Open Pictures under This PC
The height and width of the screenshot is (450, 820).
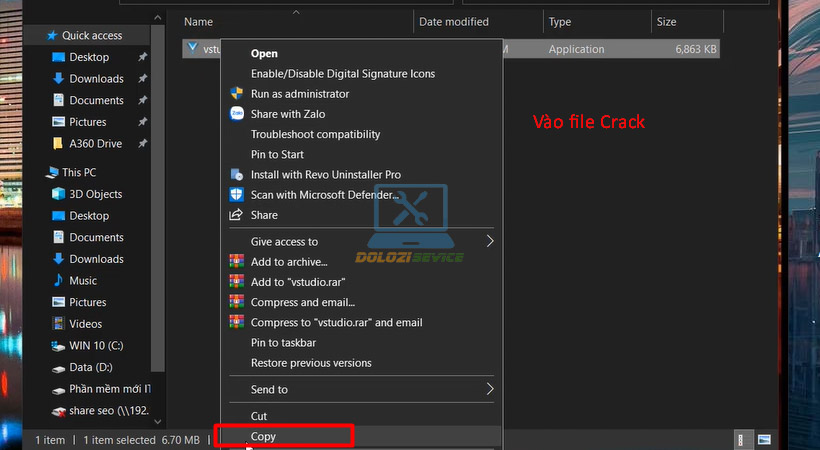click(87, 302)
